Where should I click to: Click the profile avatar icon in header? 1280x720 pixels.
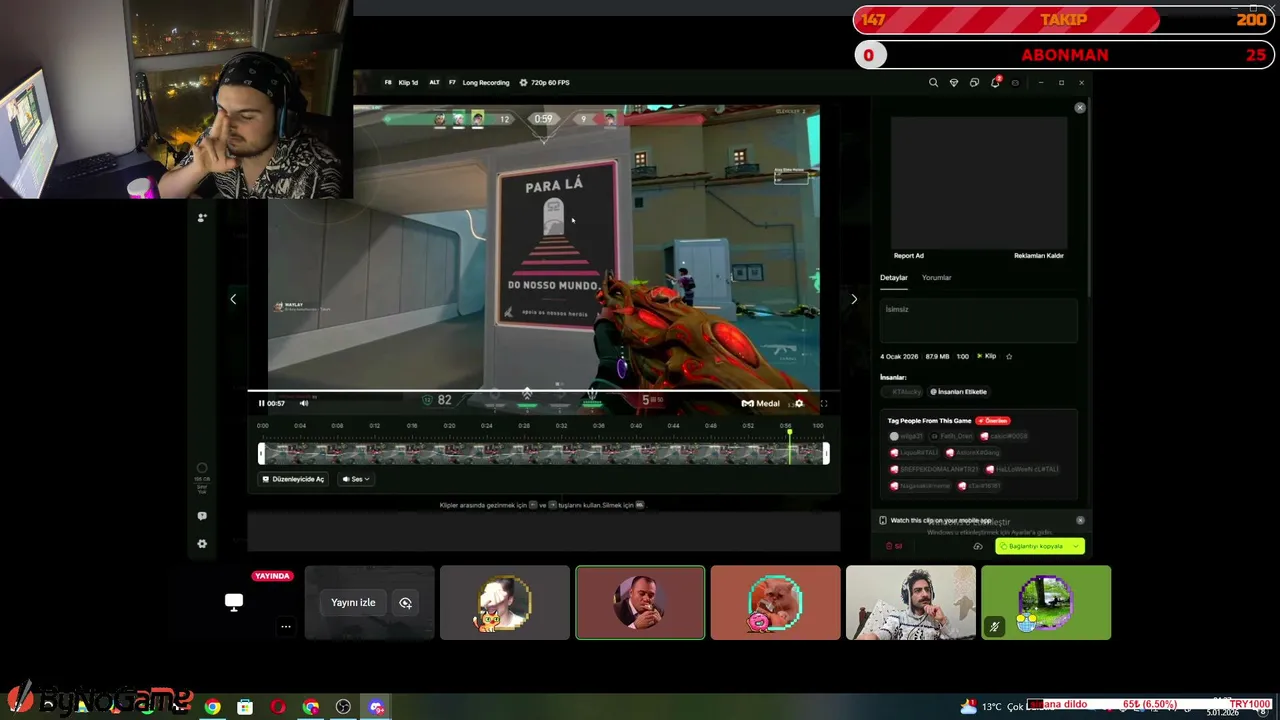pos(1015,83)
